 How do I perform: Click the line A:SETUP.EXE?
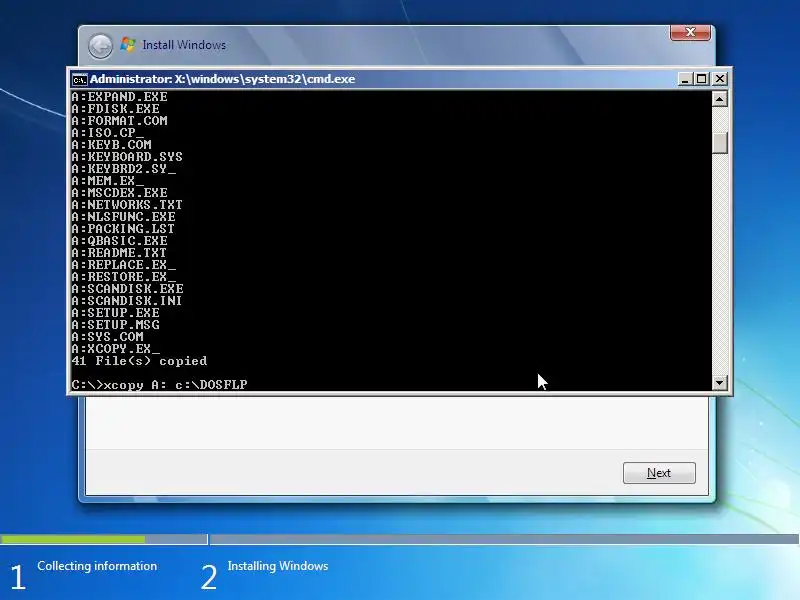point(115,313)
